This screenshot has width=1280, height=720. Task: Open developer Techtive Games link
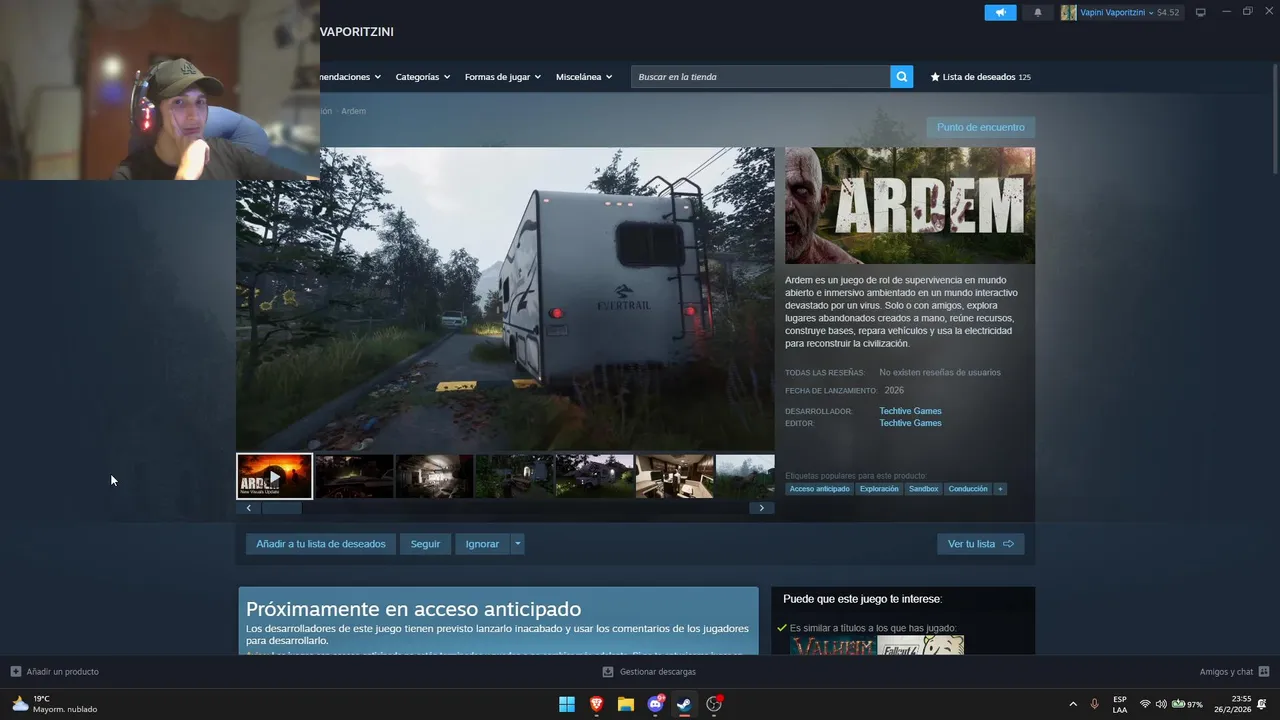pyautogui.click(x=910, y=411)
